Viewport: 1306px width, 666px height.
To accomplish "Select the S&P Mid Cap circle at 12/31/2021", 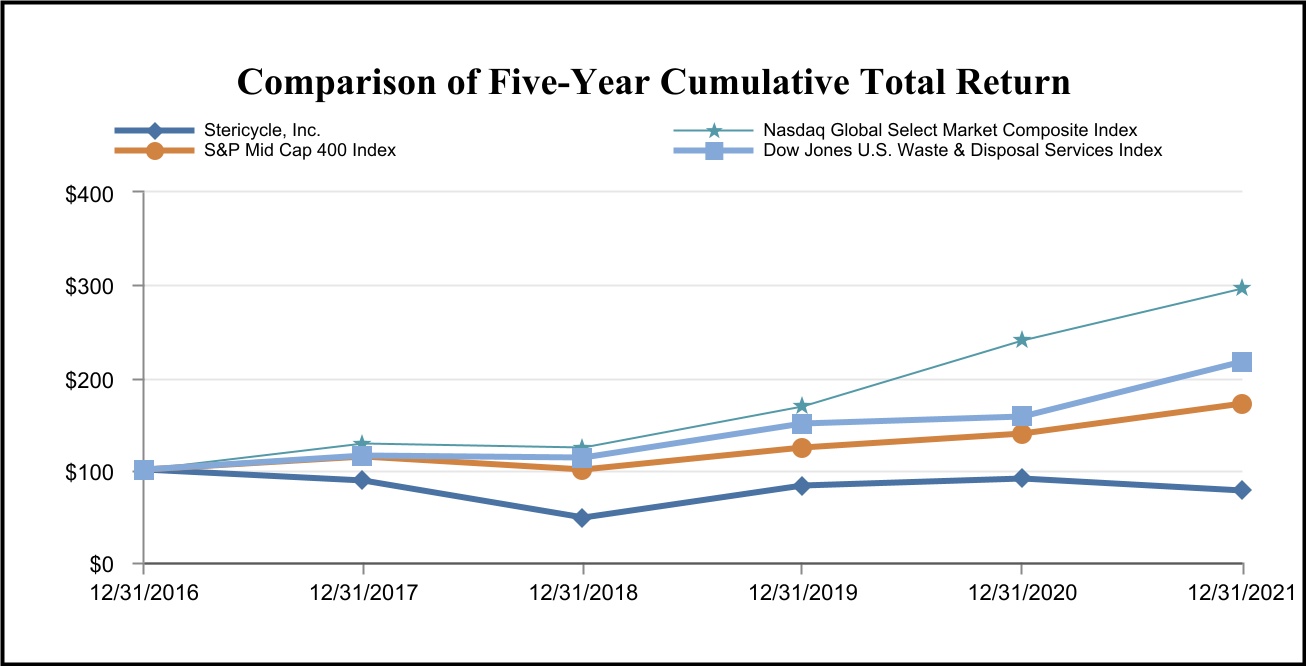I will click(1242, 404).
